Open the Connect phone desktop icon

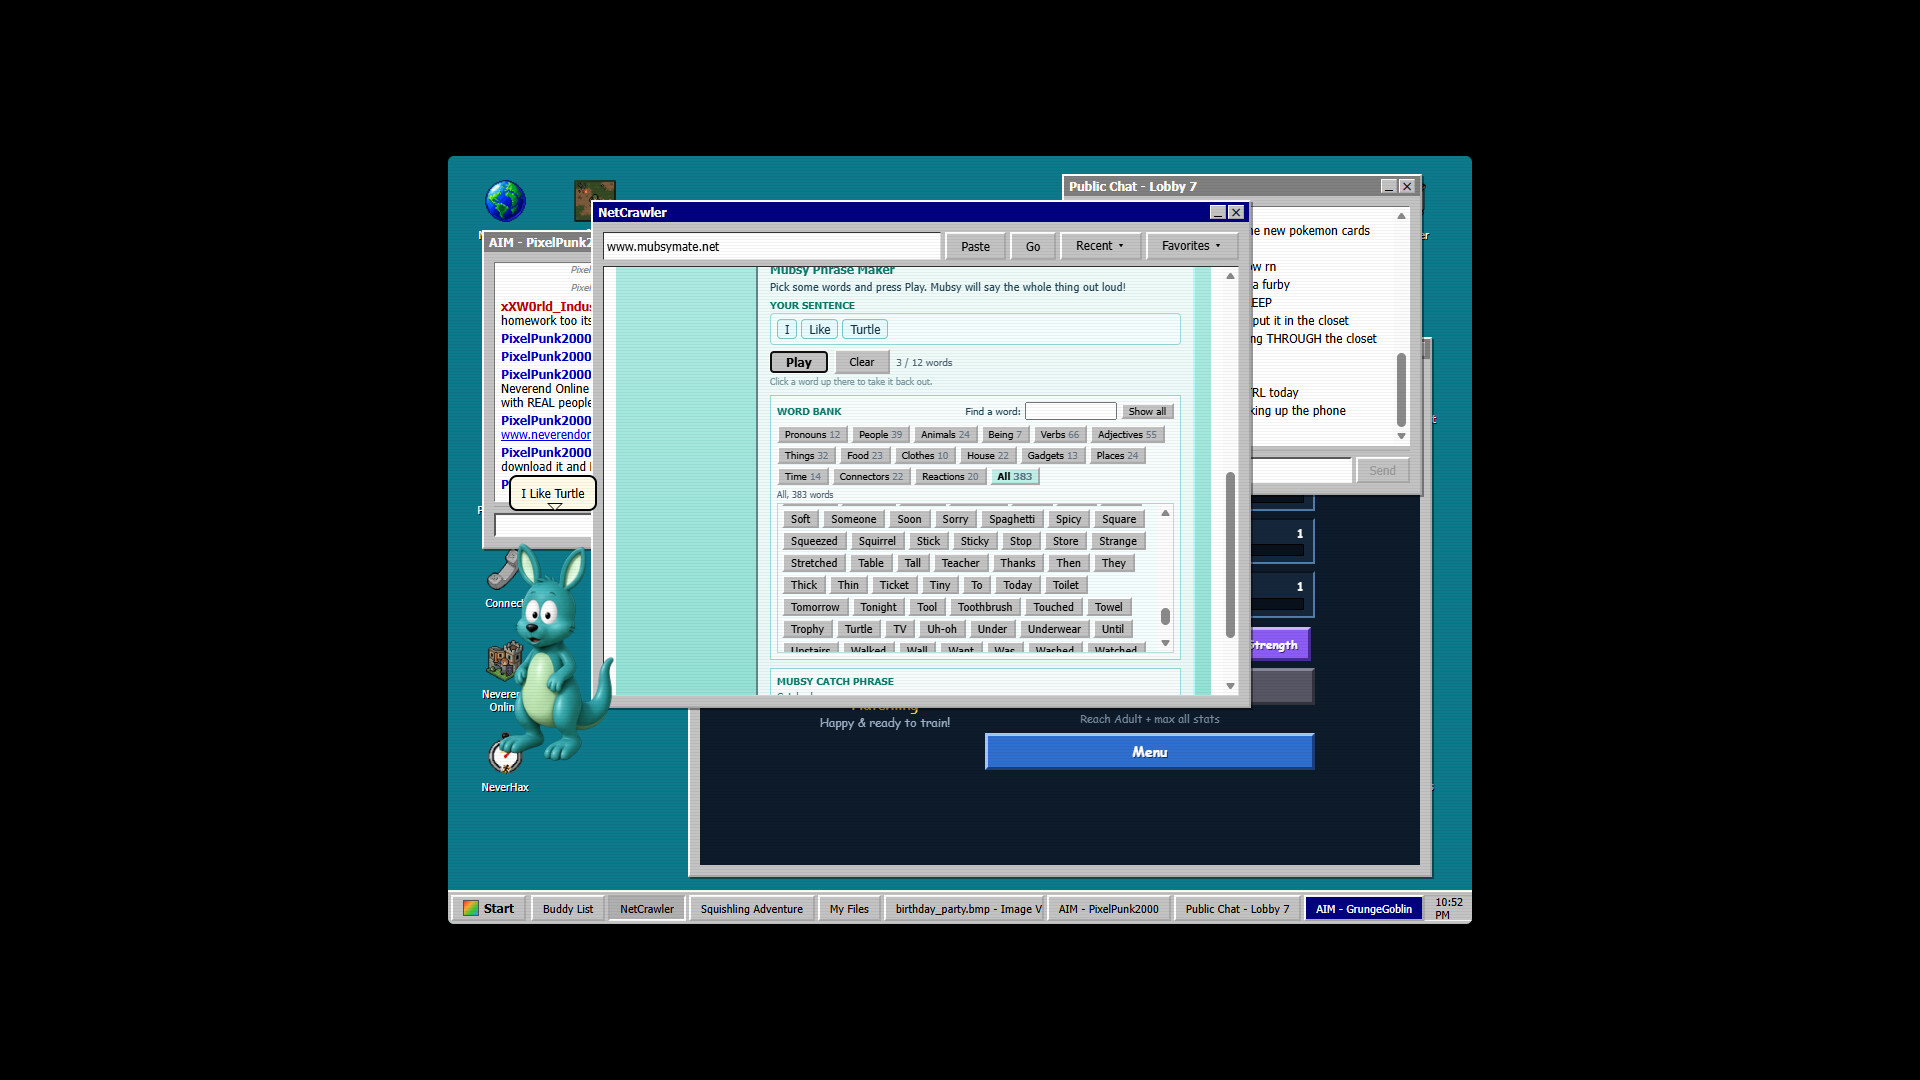pyautogui.click(x=503, y=572)
